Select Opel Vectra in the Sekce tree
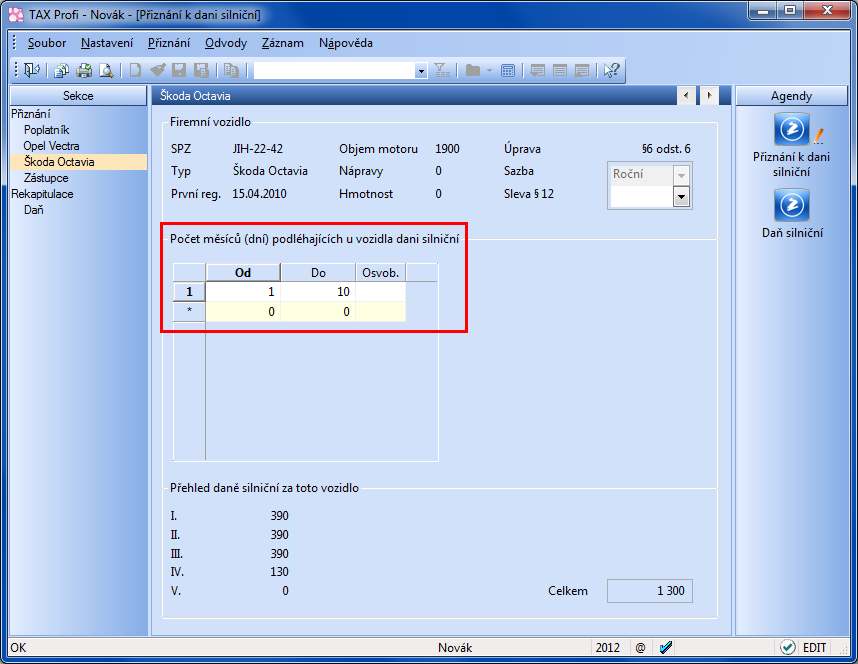Screen dimensions: 858x664 51,146
